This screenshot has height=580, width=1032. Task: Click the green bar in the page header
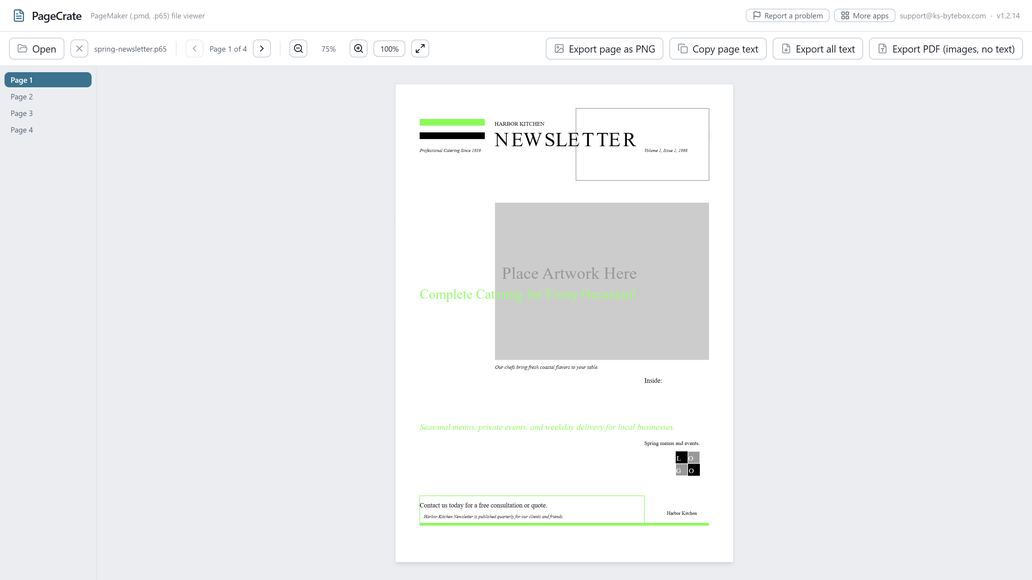tap(452, 122)
